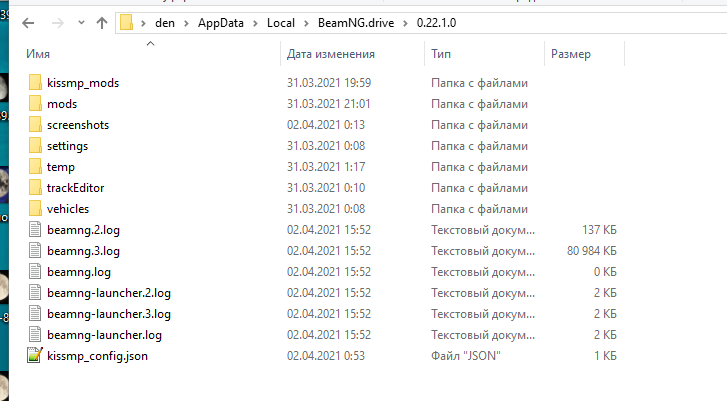This screenshot has height=401, width=727.
Task: Click 0.22.1.0 breadcrumb segment
Action: click(436, 23)
